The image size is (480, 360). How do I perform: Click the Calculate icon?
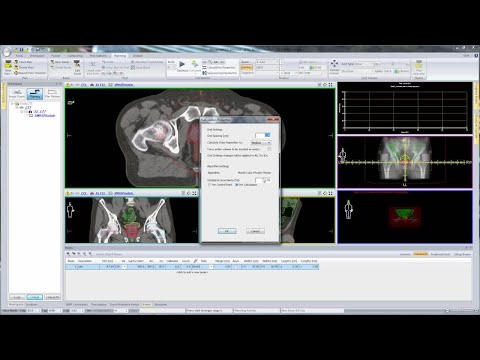pyautogui.click(x=195, y=64)
